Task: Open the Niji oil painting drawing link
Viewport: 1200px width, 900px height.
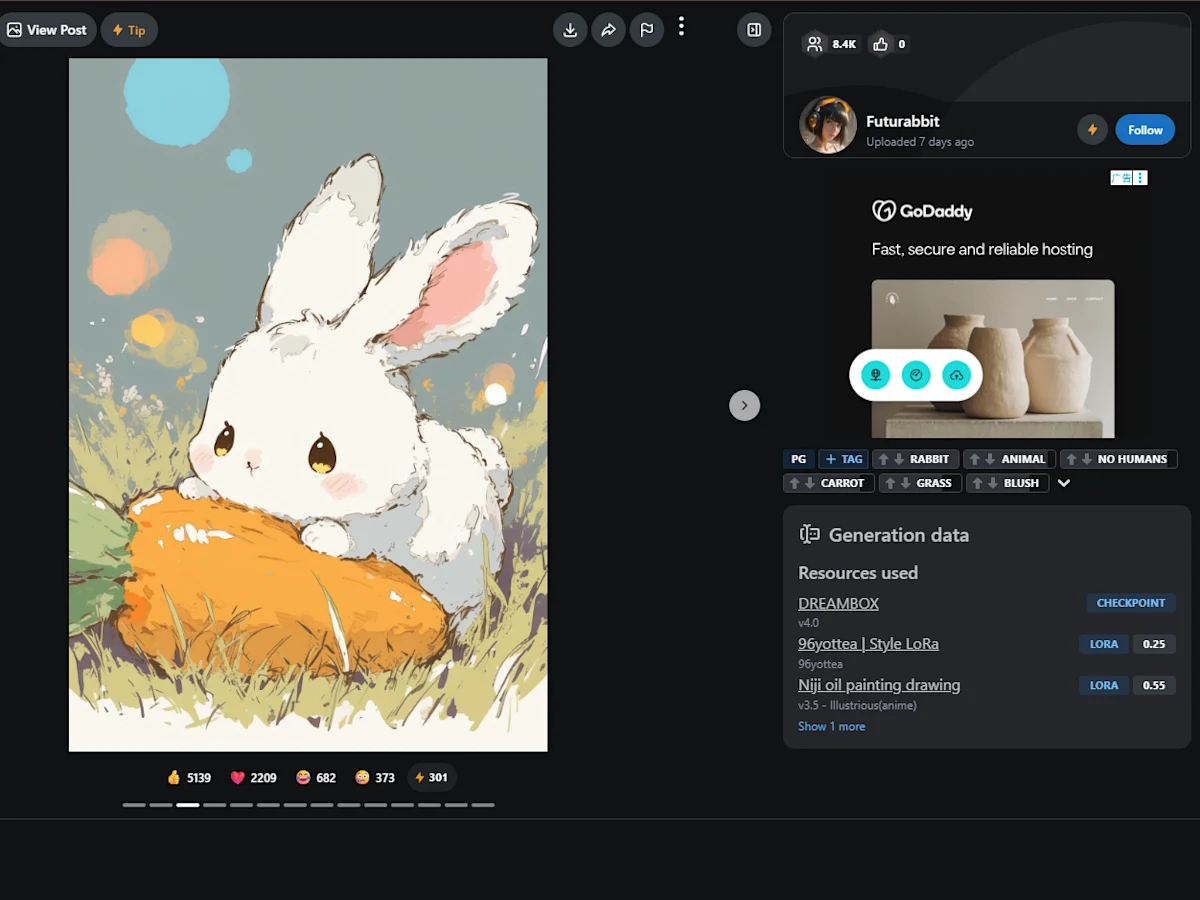Action: [879, 685]
